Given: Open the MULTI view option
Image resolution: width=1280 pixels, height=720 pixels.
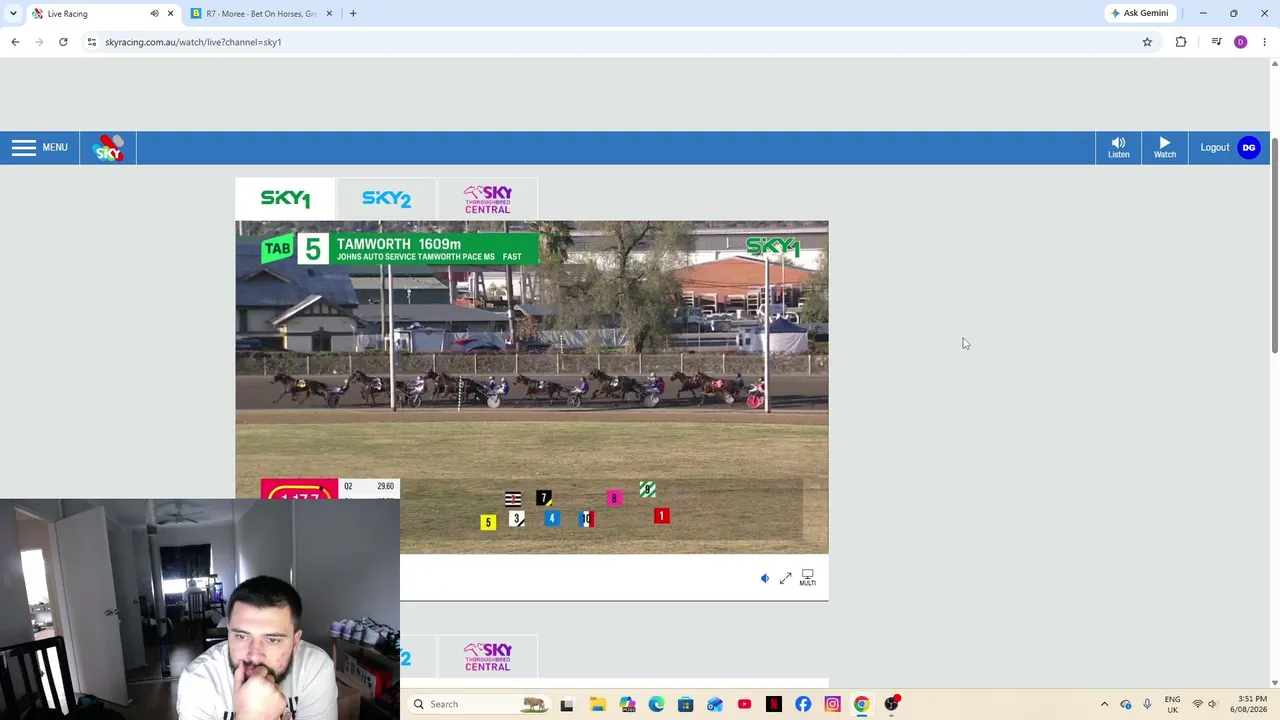Looking at the screenshot, I should pyautogui.click(x=807, y=578).
